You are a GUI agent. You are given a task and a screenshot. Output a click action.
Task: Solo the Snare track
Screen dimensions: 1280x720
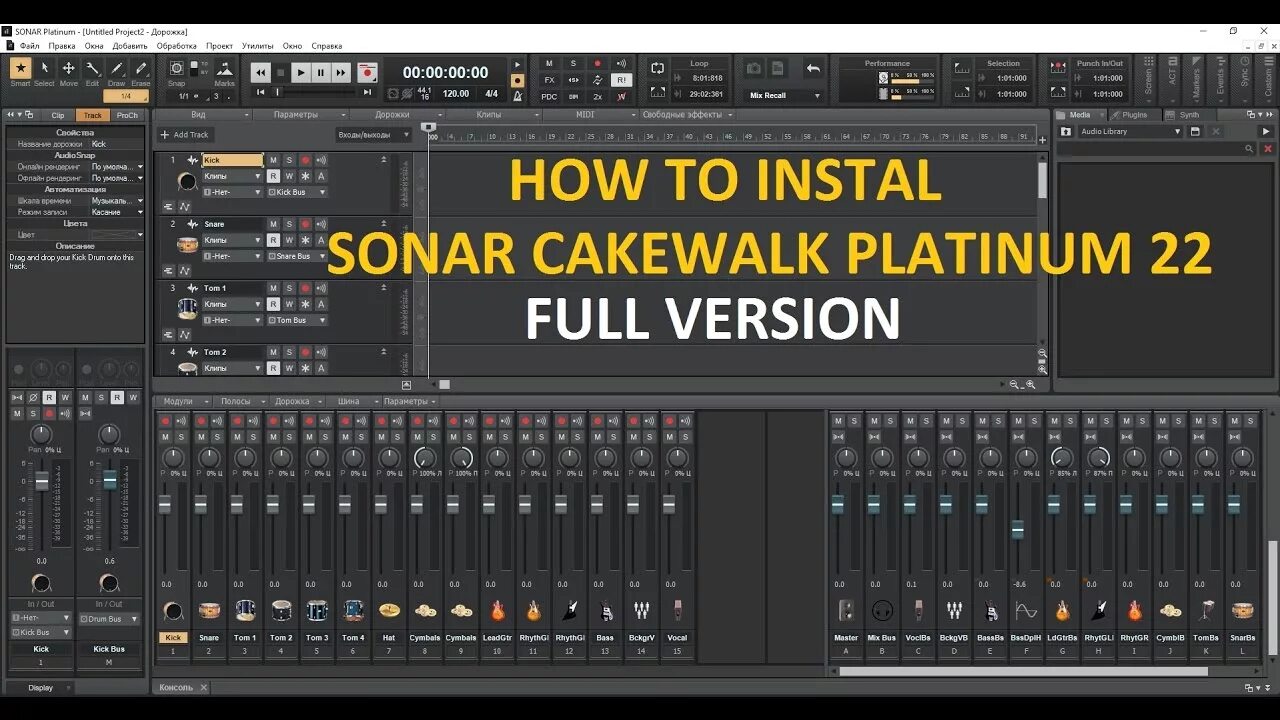(289, 224)
